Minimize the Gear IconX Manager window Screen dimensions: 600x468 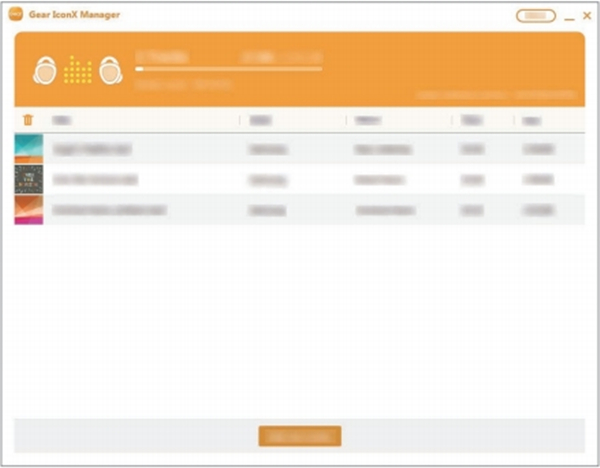click(570, 16)
